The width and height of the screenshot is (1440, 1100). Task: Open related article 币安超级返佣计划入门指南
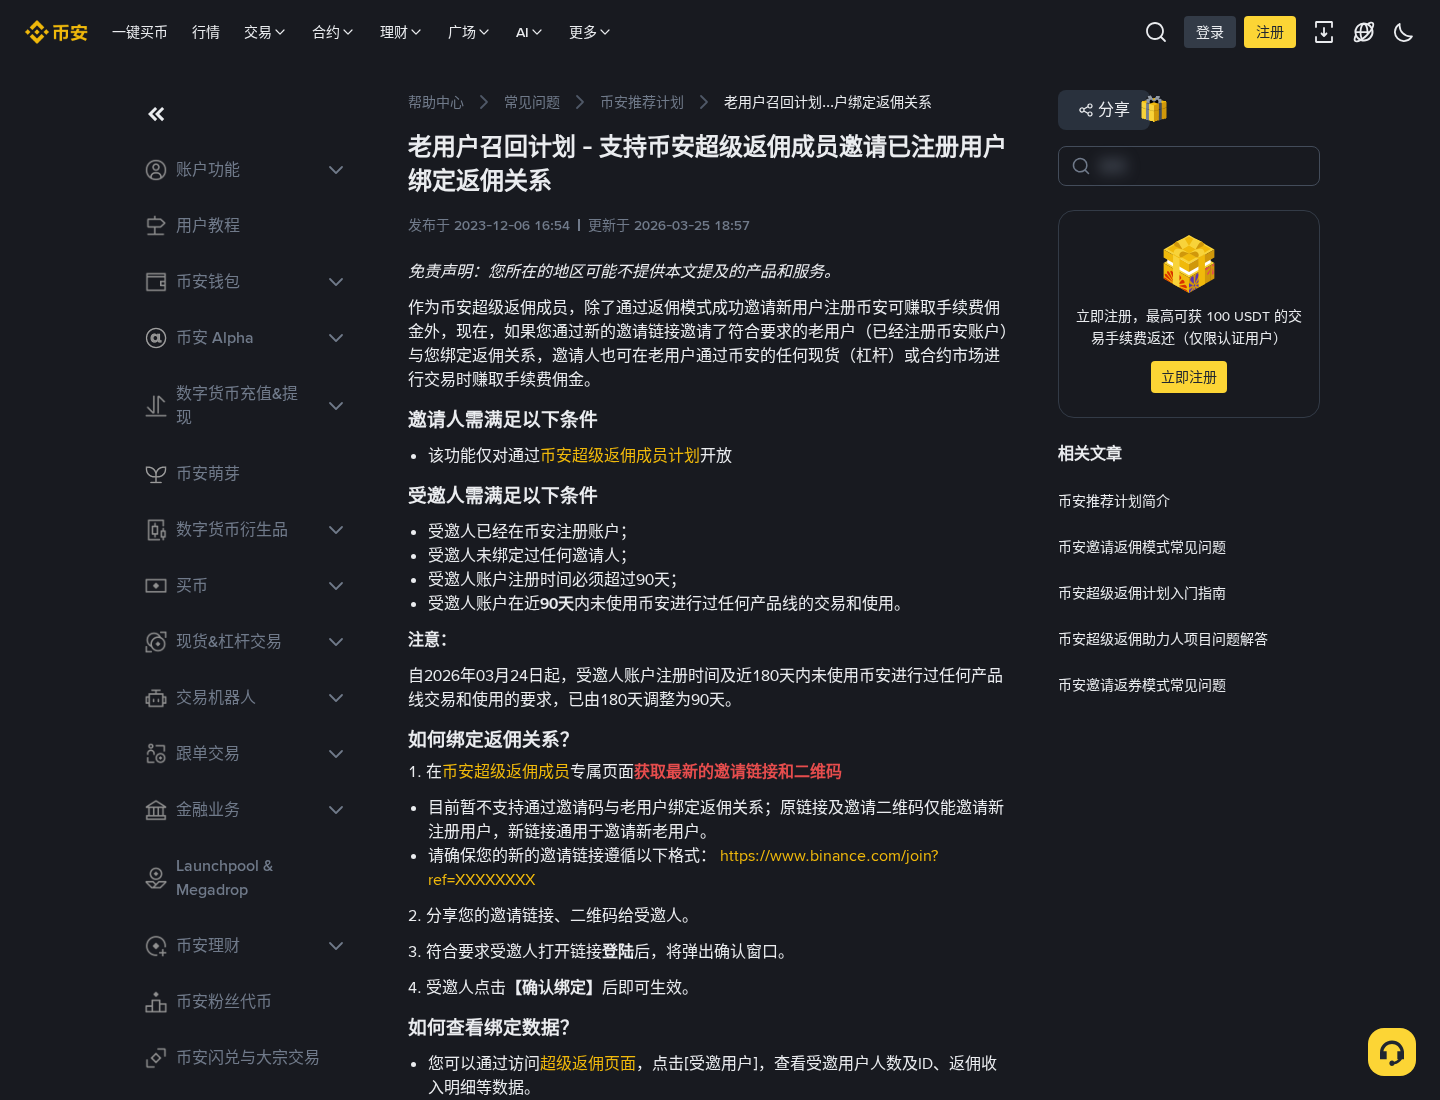click(1142, 593)
